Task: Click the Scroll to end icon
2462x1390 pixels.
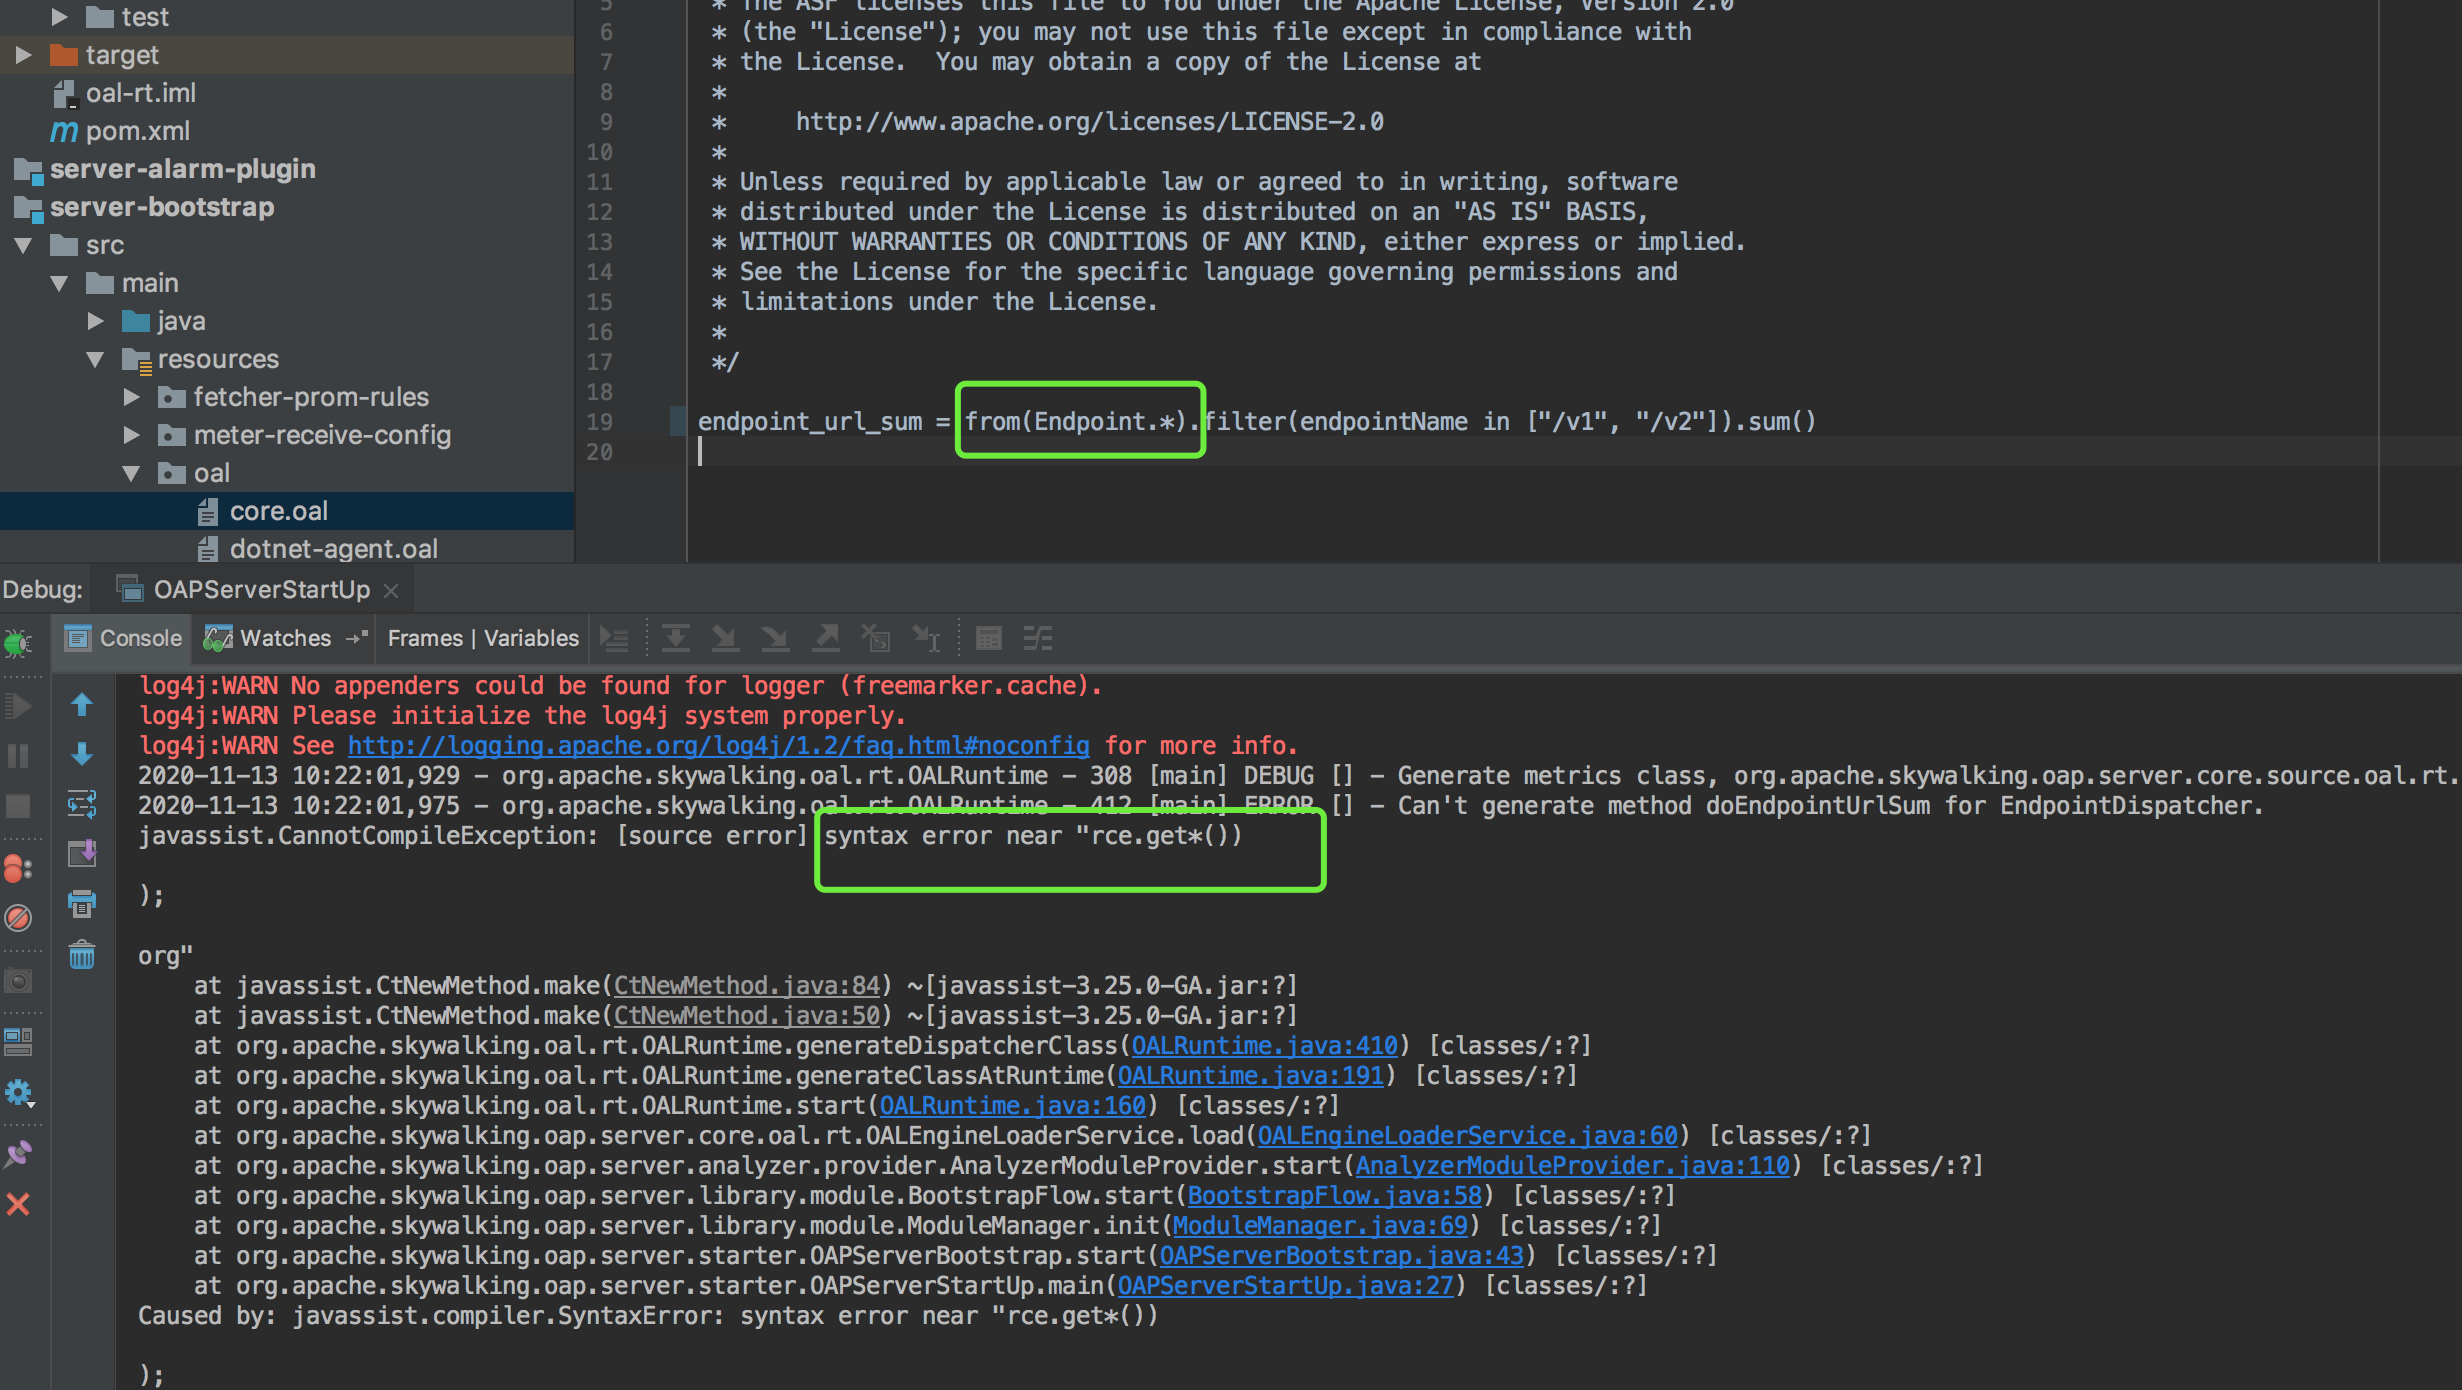Action: point(82,853)
